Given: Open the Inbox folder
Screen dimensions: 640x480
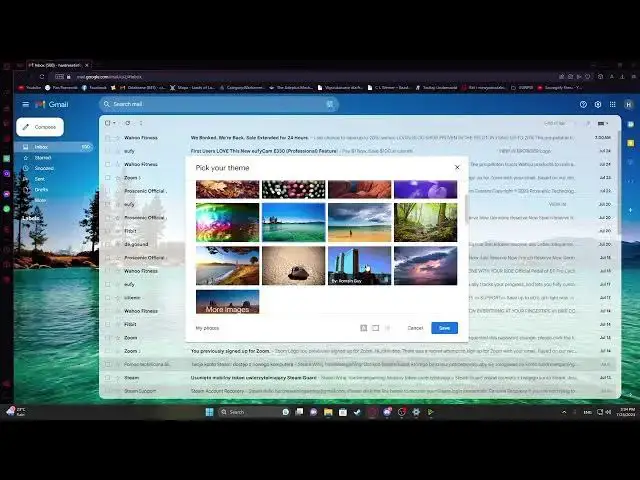Looking at the screenshot, I should (x=54, y=147).
